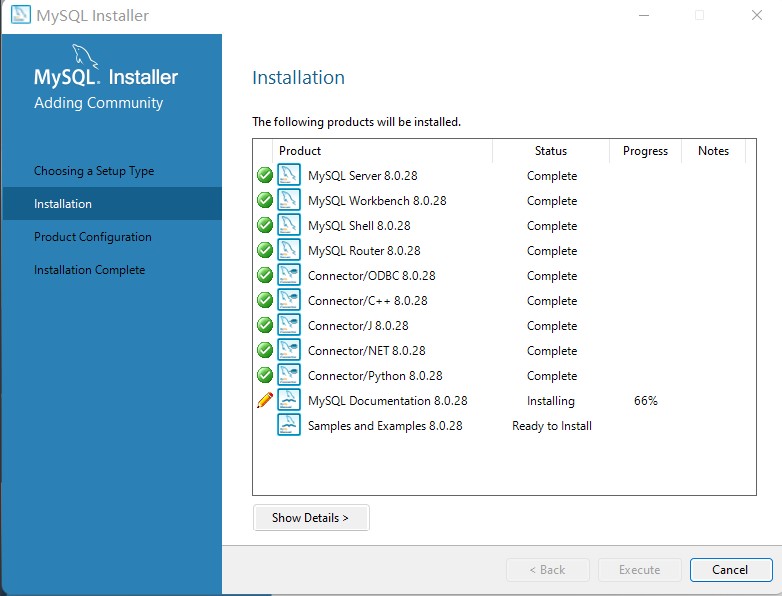Select the MySQL Workbench 8.0.28 row text

pyautogui.click(x=377, y=200)
